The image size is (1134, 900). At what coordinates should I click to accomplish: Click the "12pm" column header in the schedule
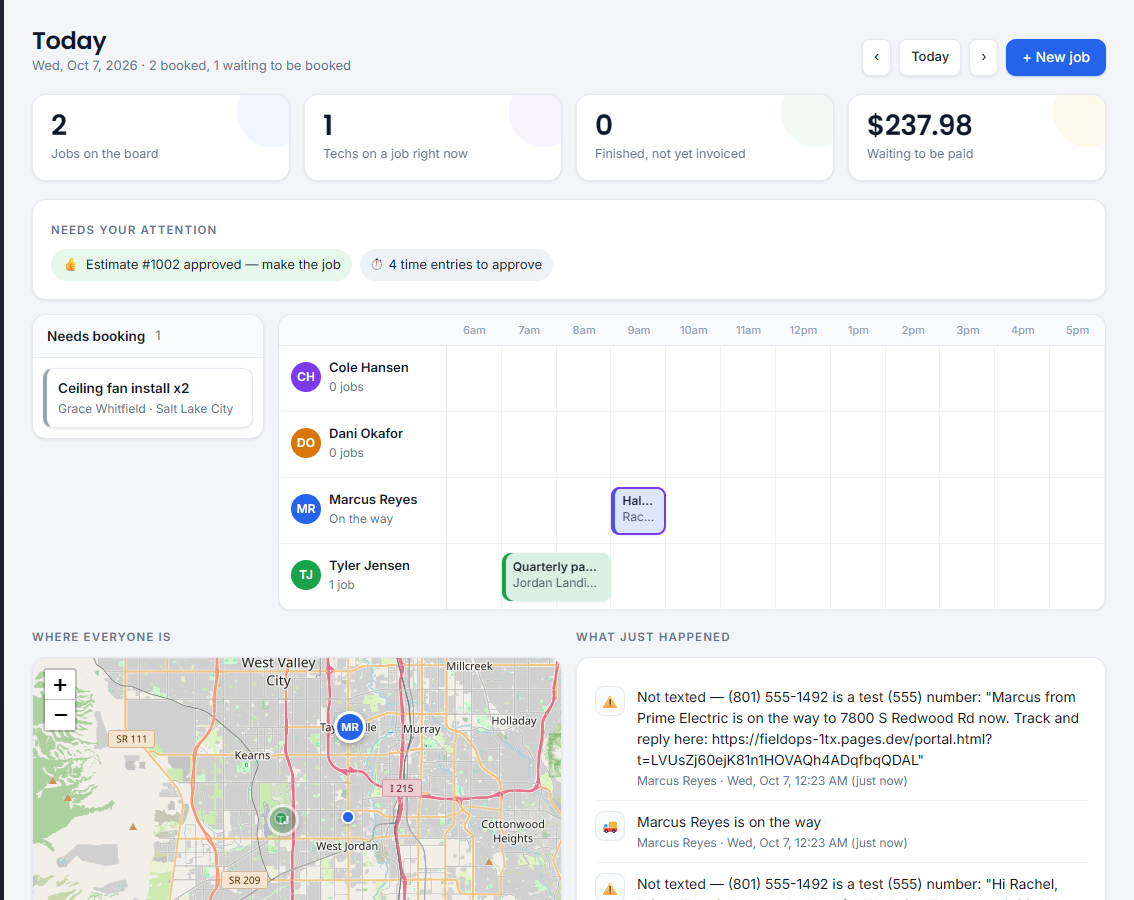(x=803, y=331)
